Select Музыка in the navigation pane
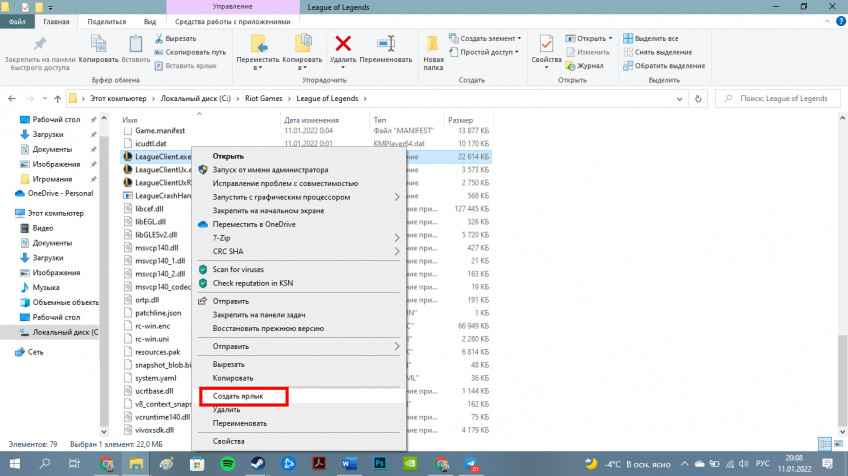 click(x=46, y=287)
